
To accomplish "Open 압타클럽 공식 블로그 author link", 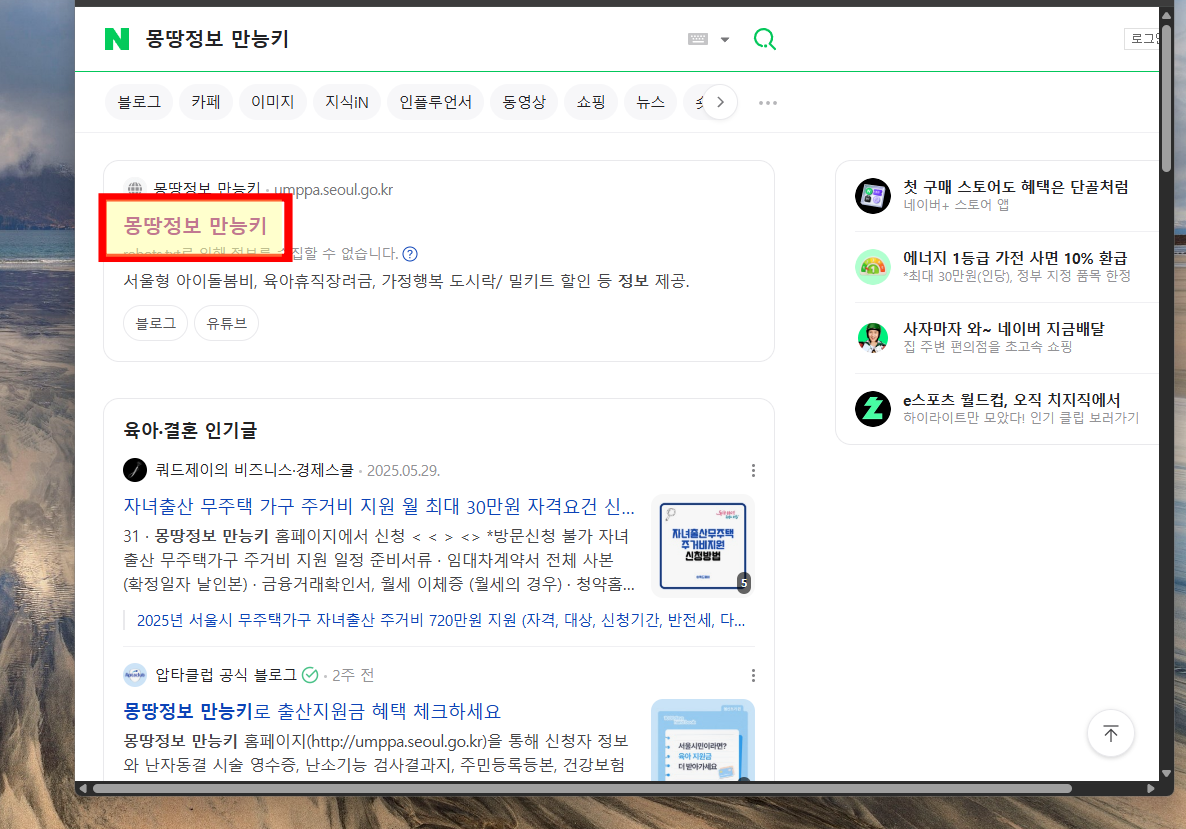I will coord(225,675).
